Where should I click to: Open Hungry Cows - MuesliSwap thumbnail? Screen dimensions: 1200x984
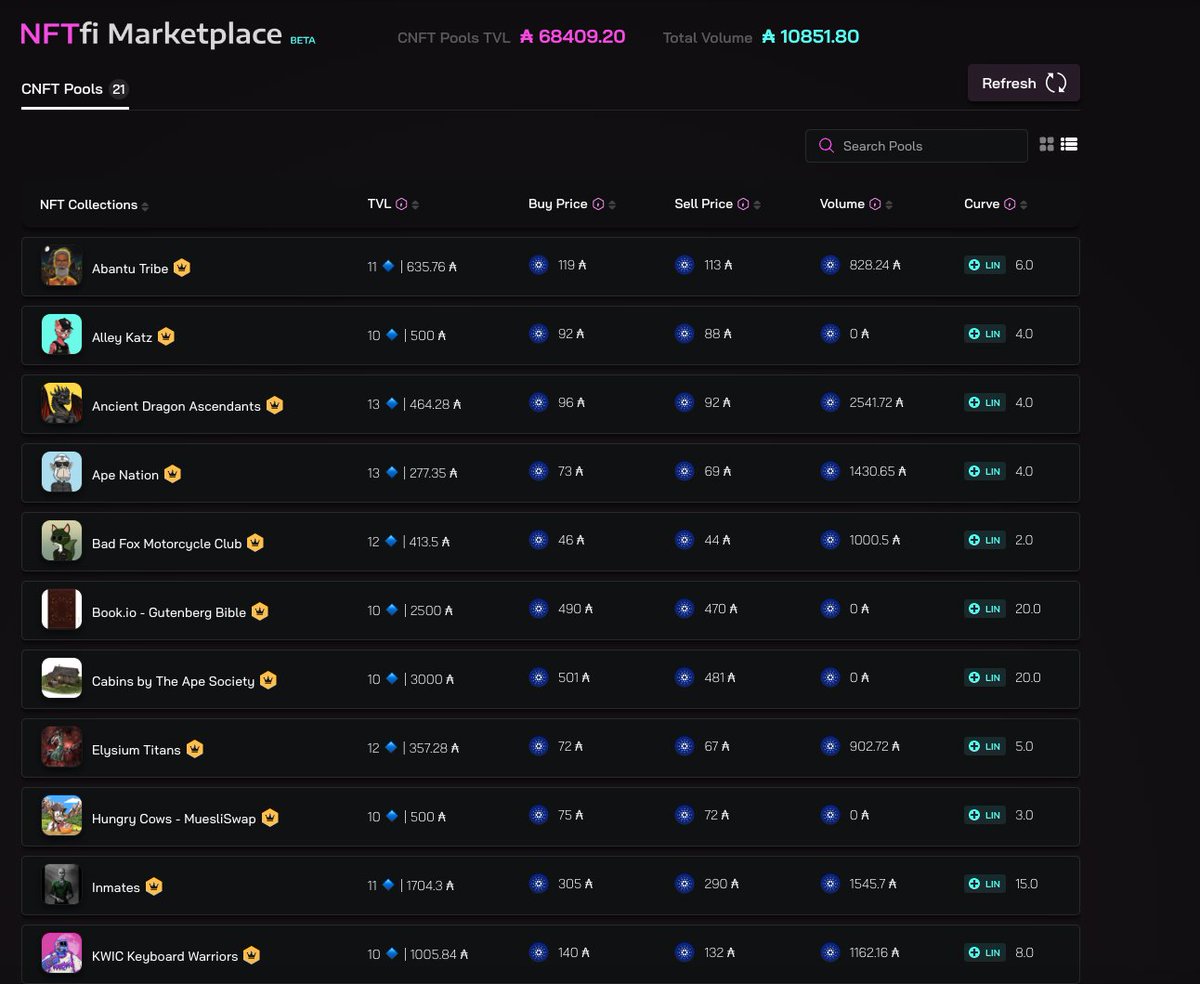click(x=62, y=816)
